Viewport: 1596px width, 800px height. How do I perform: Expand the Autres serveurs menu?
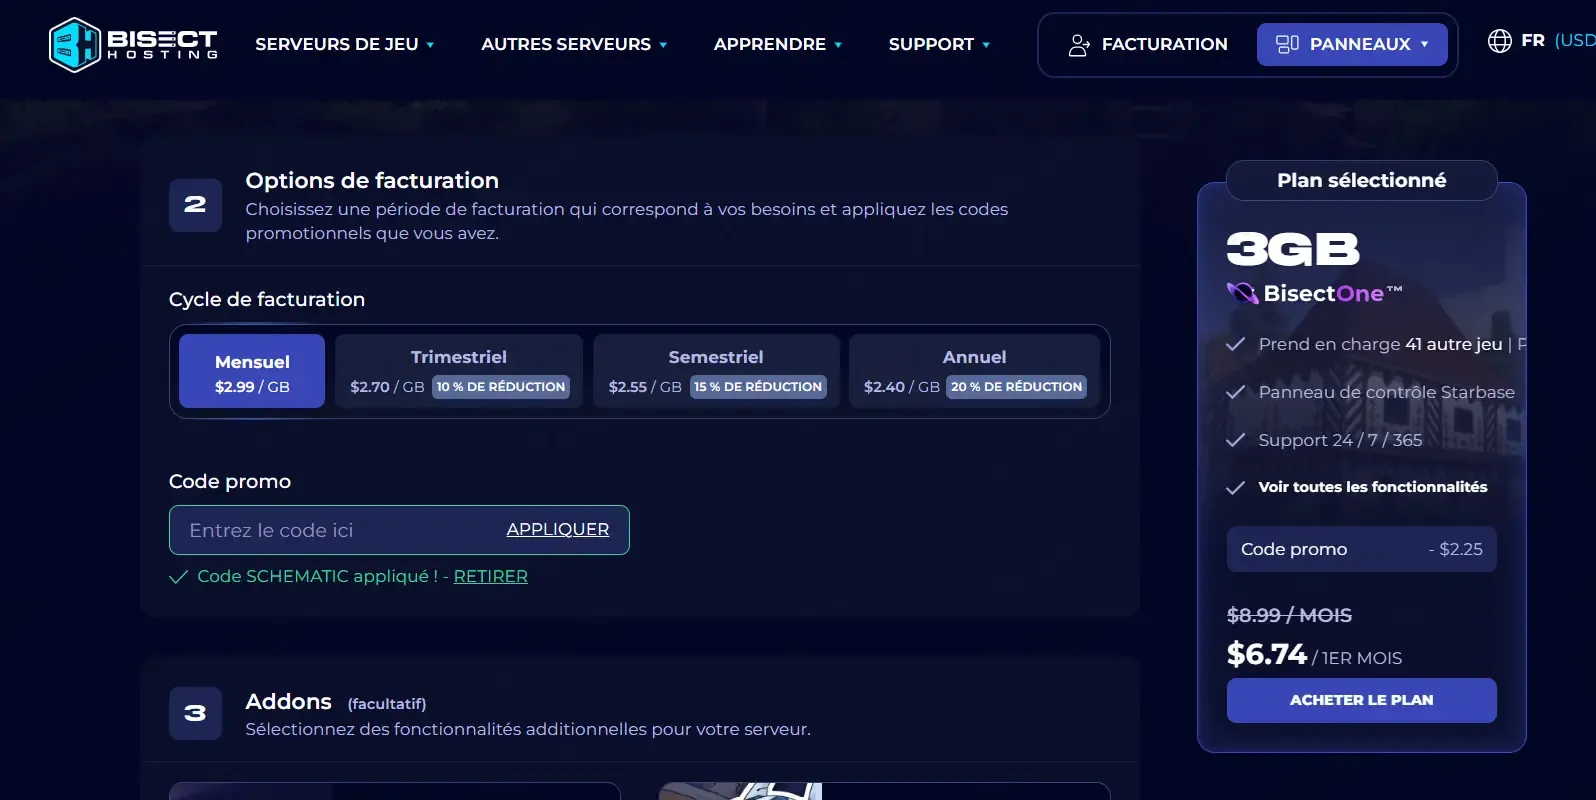tap(574, 44)
